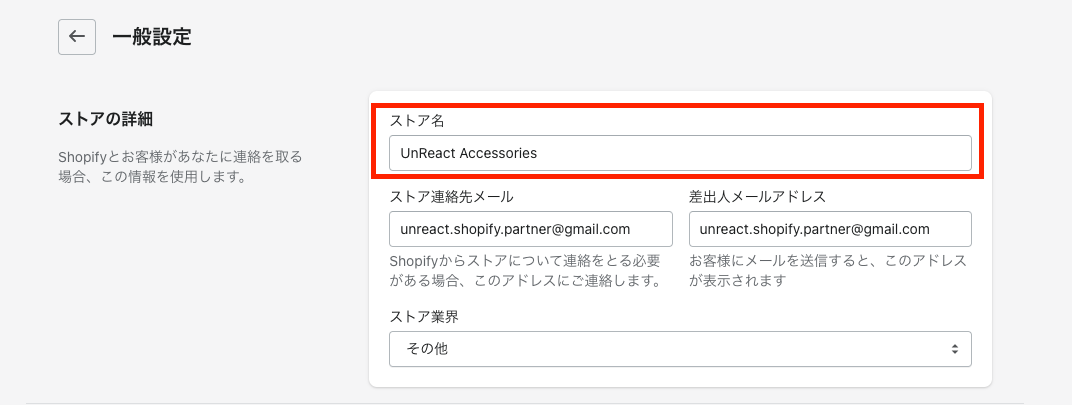The width and height of the screenshot is (1072, 405).
Task: Go back using the left arrow button
Action: (77, 37)
